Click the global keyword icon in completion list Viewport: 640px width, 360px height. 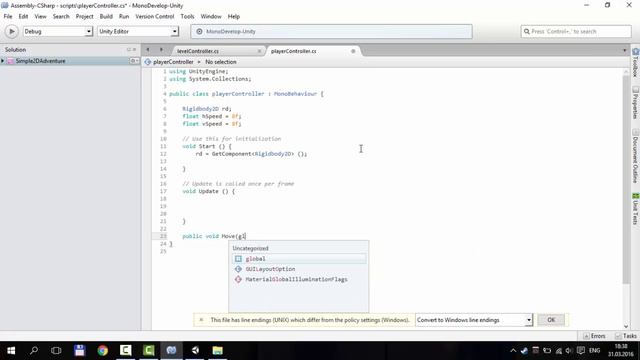coord(238,259)
